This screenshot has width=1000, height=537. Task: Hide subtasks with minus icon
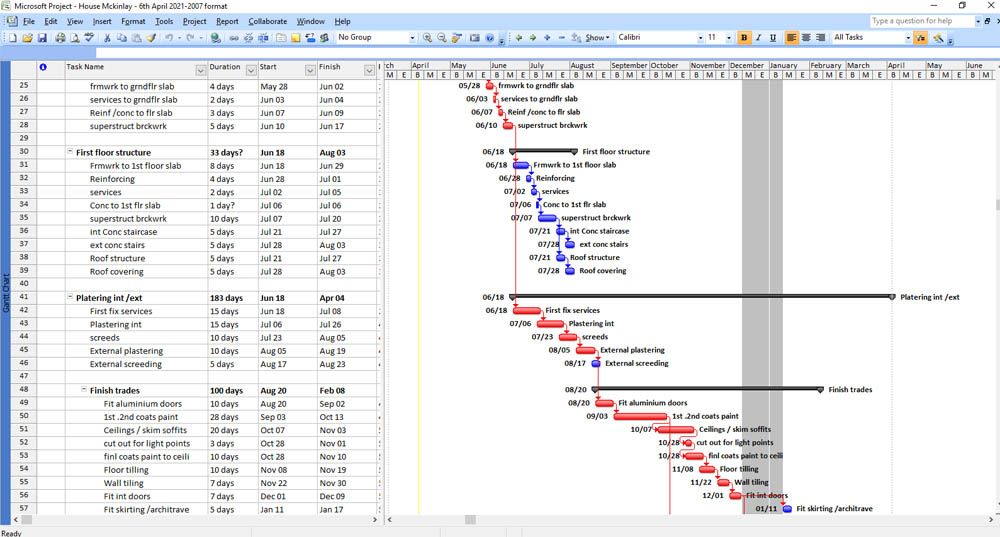click(562, 38)
